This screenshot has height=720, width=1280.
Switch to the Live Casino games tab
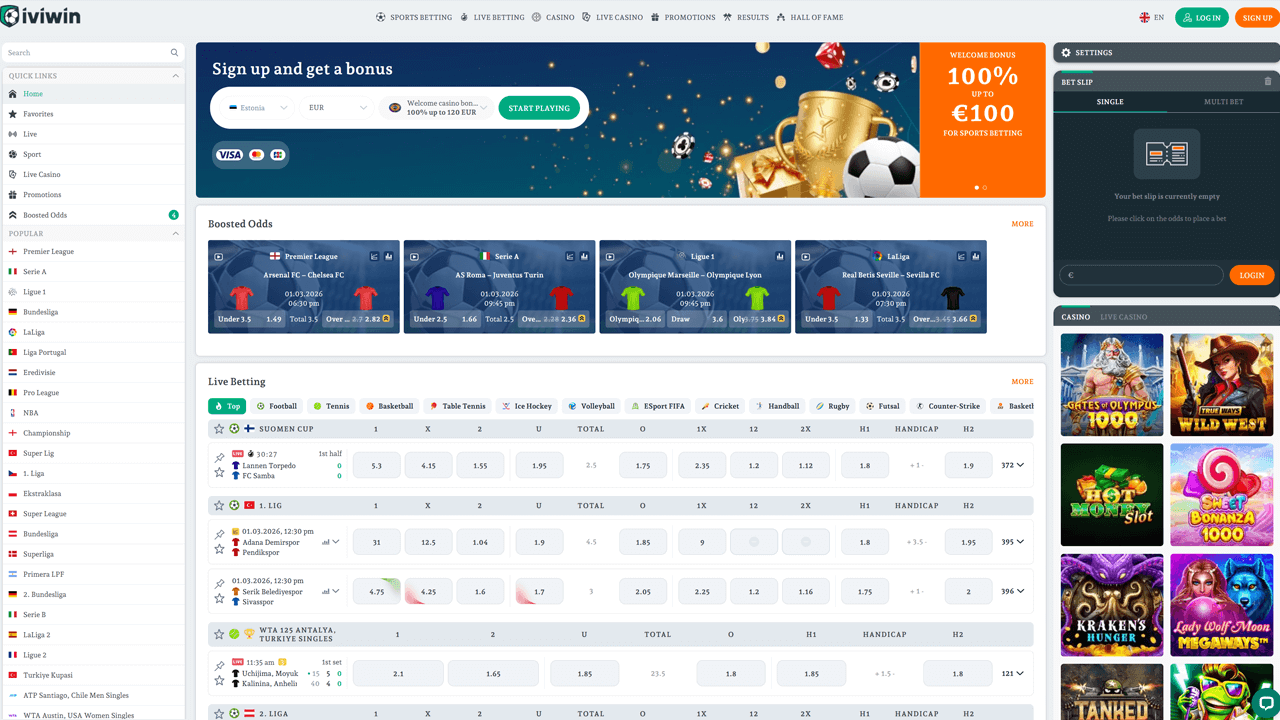pyautogui.click(x=1124, y=317)
